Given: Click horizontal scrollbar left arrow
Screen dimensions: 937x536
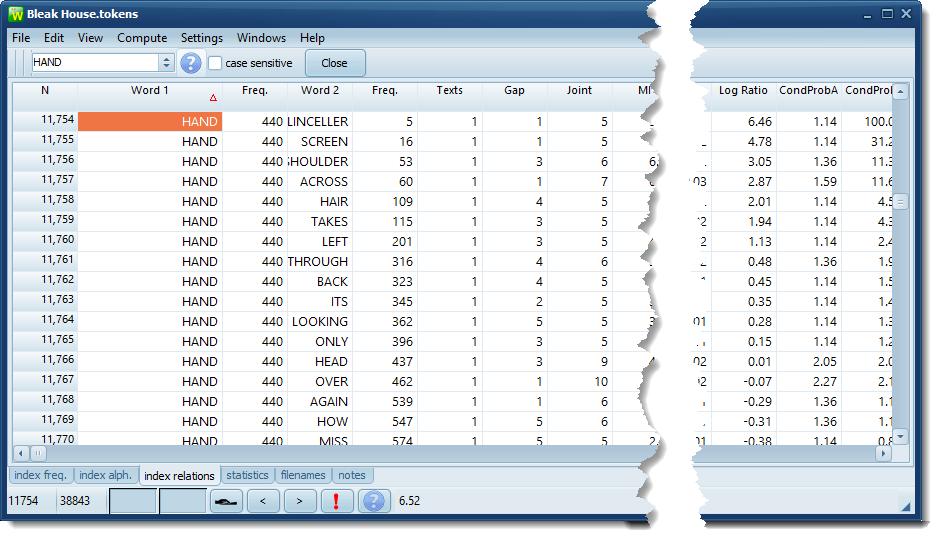Looking at the screenshot, I should [x=20, y=454].
